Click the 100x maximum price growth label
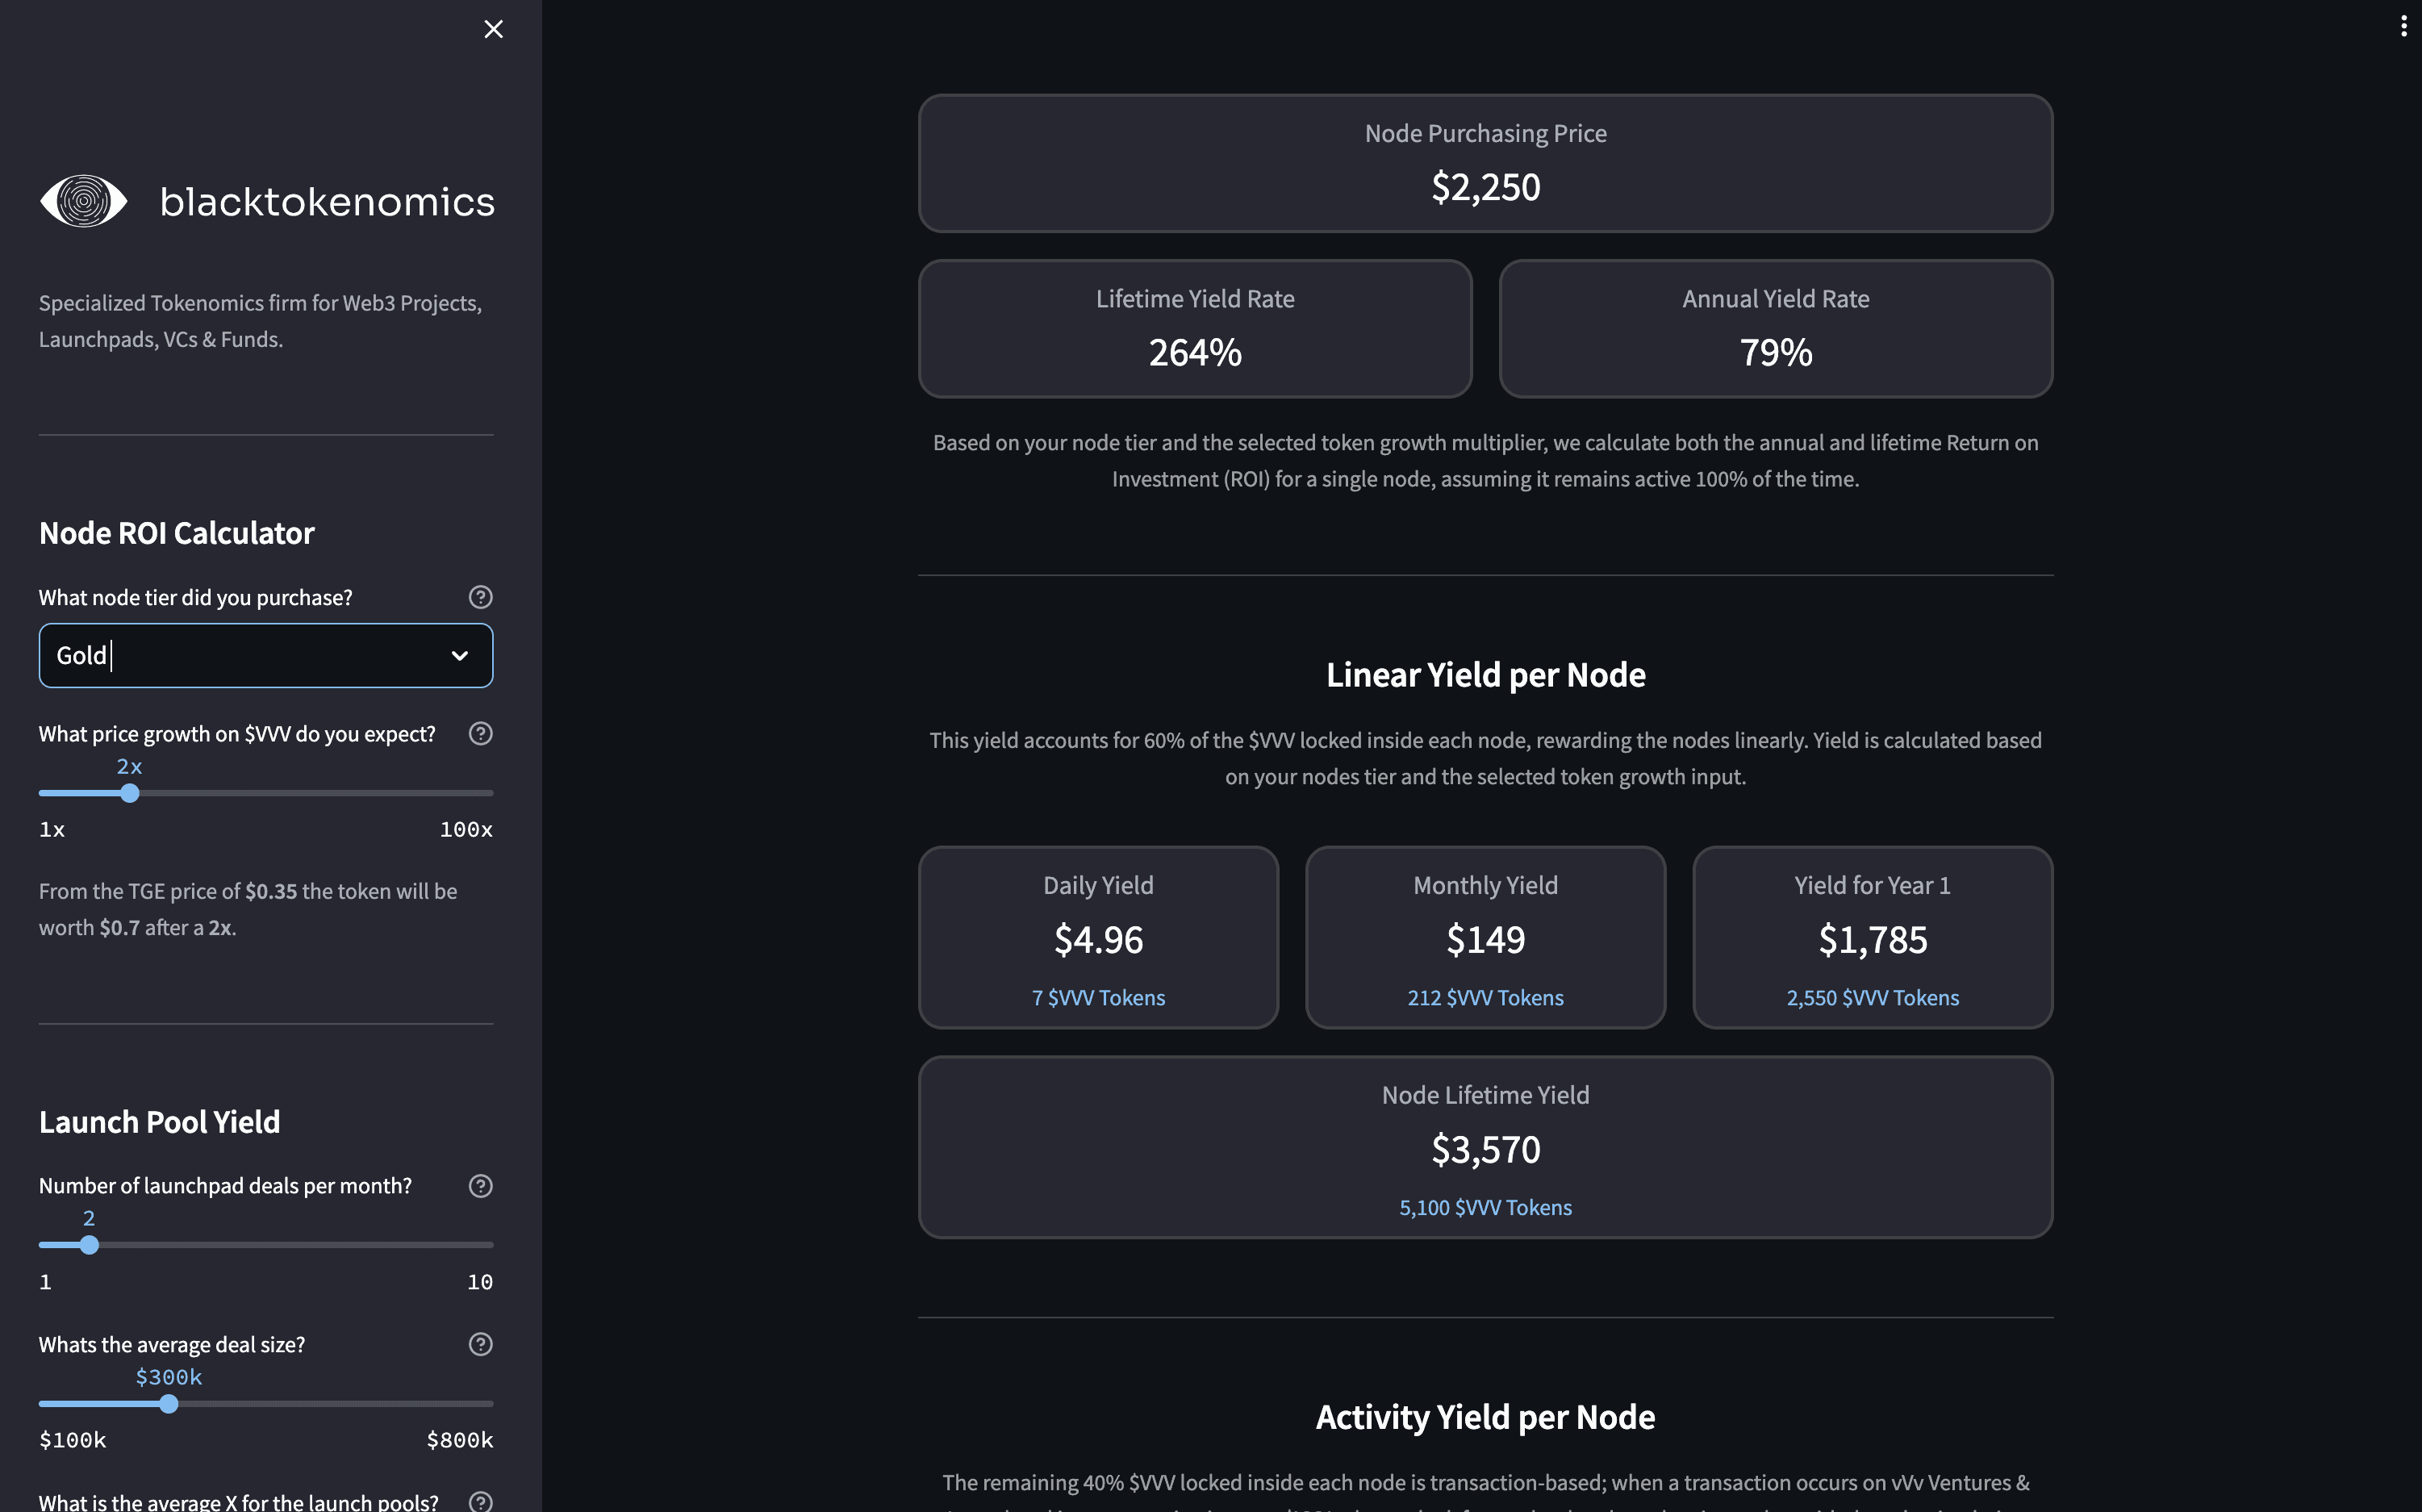 [466, 829]
